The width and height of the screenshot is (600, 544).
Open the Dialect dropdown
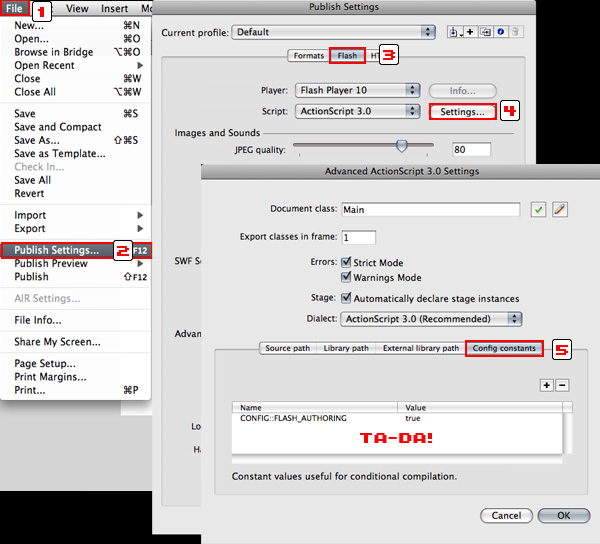pos(431,319)
